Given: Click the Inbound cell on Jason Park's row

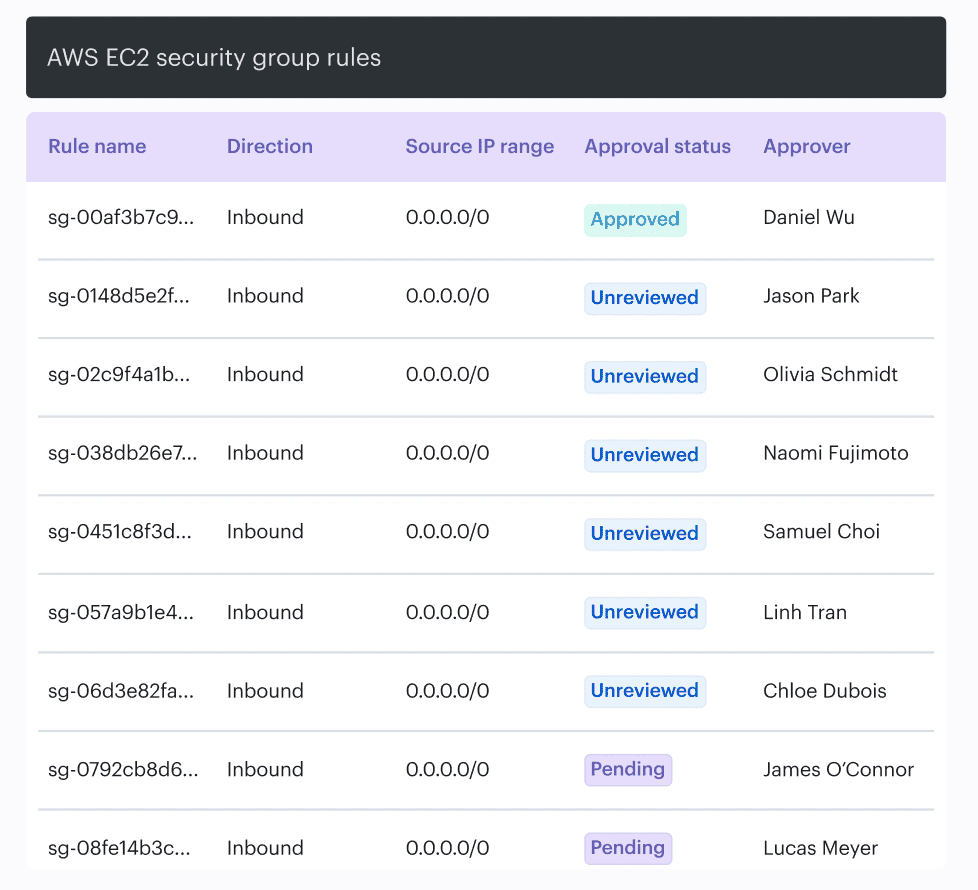Looking at the screenshot, I should point(264,296).
